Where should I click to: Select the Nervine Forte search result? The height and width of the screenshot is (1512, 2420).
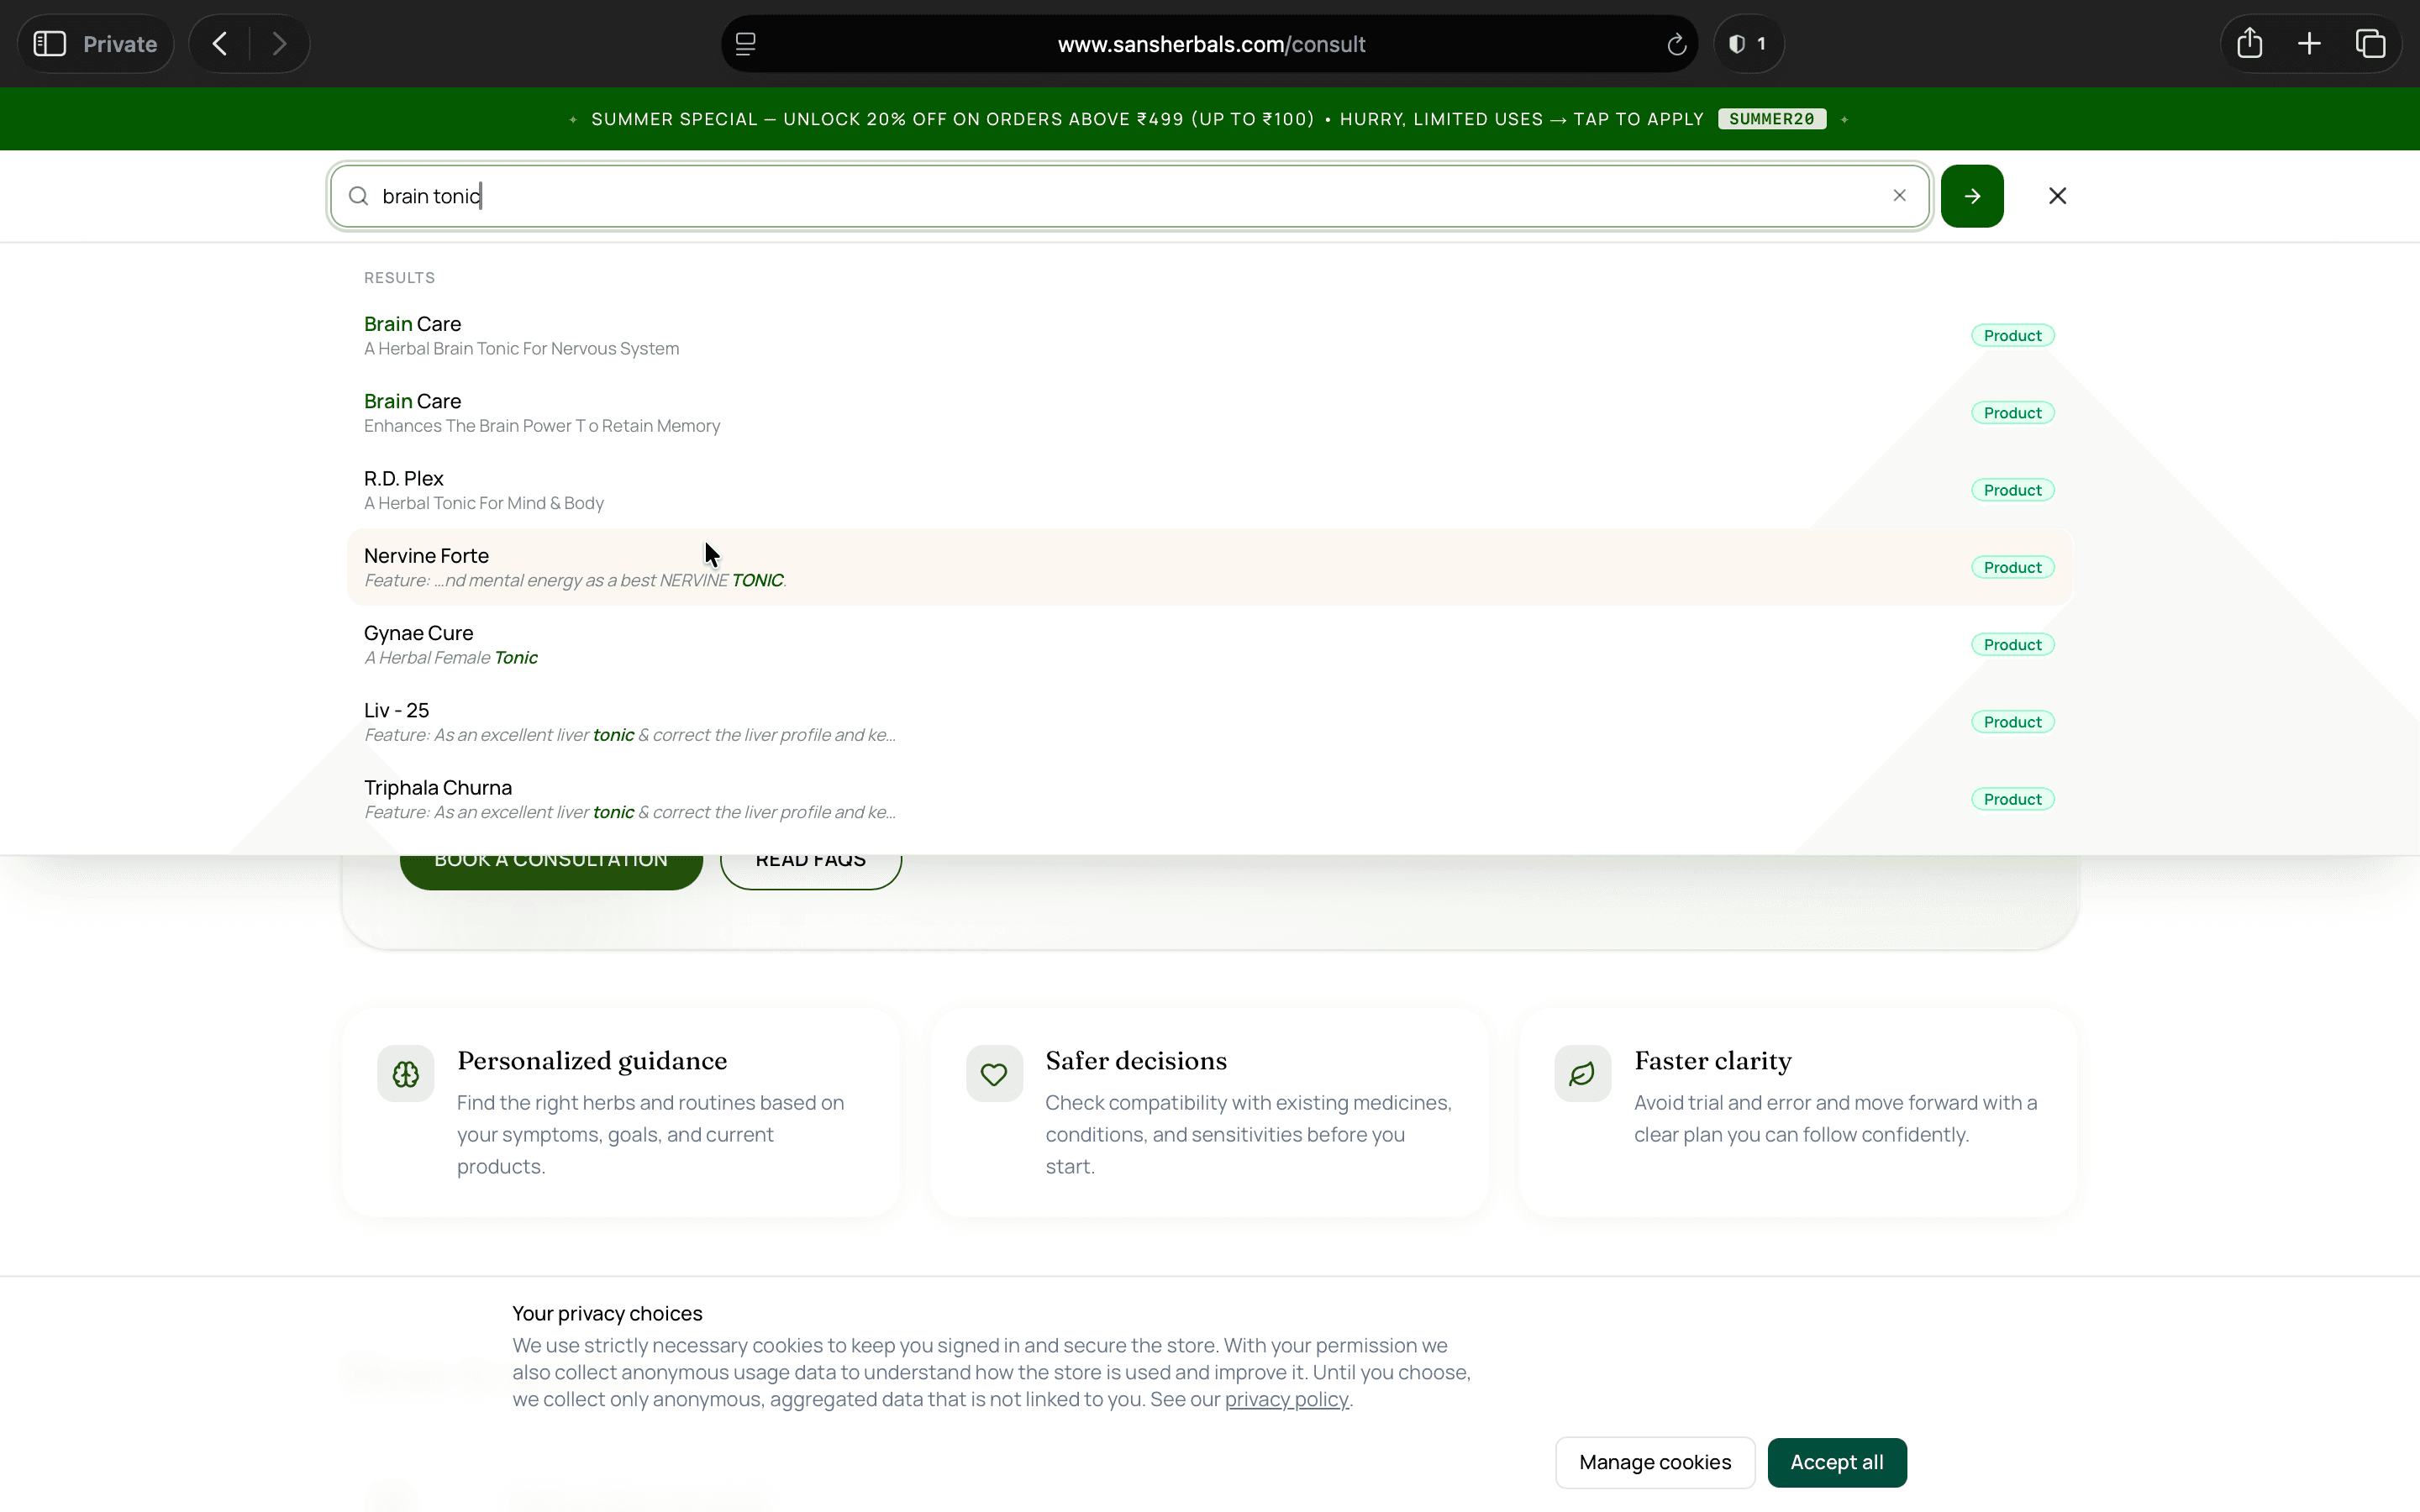[1209, 567]
